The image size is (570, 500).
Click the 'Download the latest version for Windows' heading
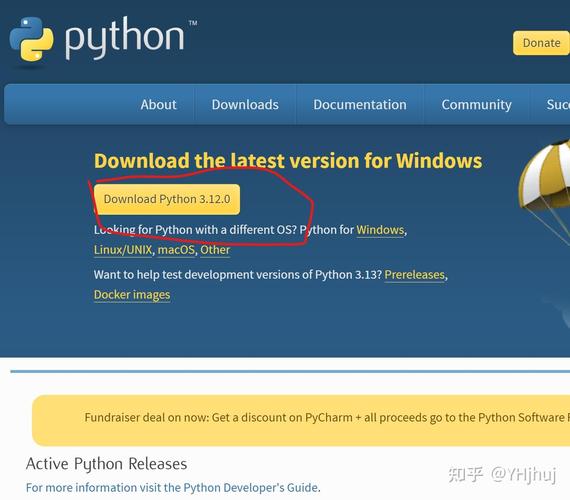(288, 161)
